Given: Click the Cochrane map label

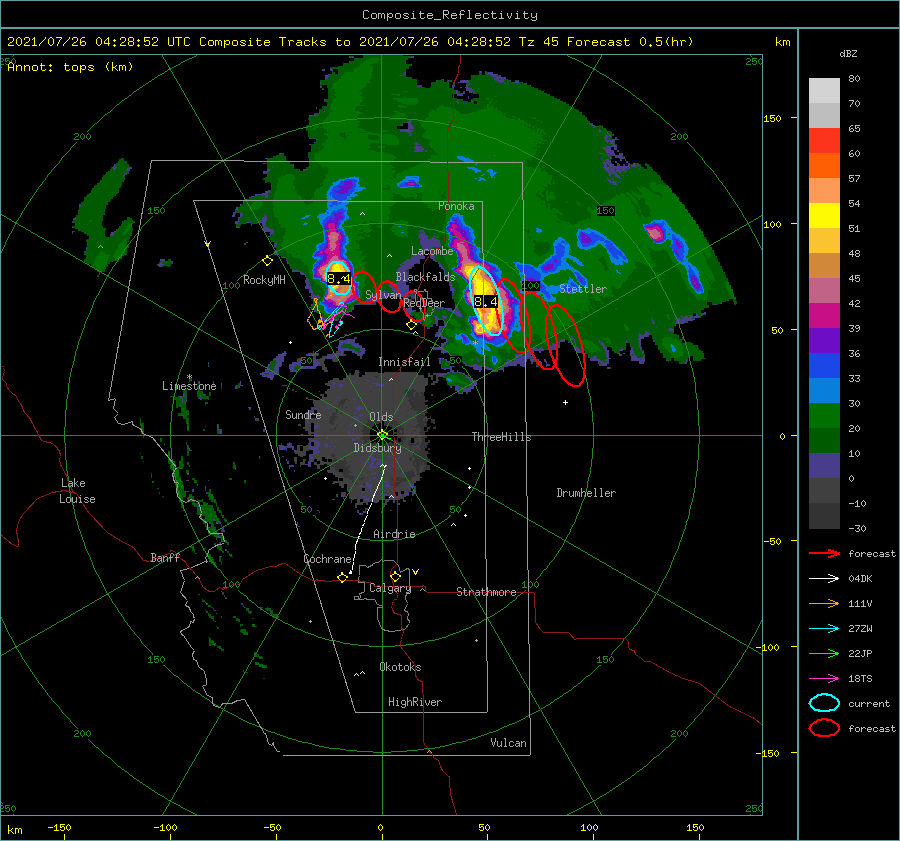Looking at the screenshot, I should pyautogui.click(x=327, y=559).
